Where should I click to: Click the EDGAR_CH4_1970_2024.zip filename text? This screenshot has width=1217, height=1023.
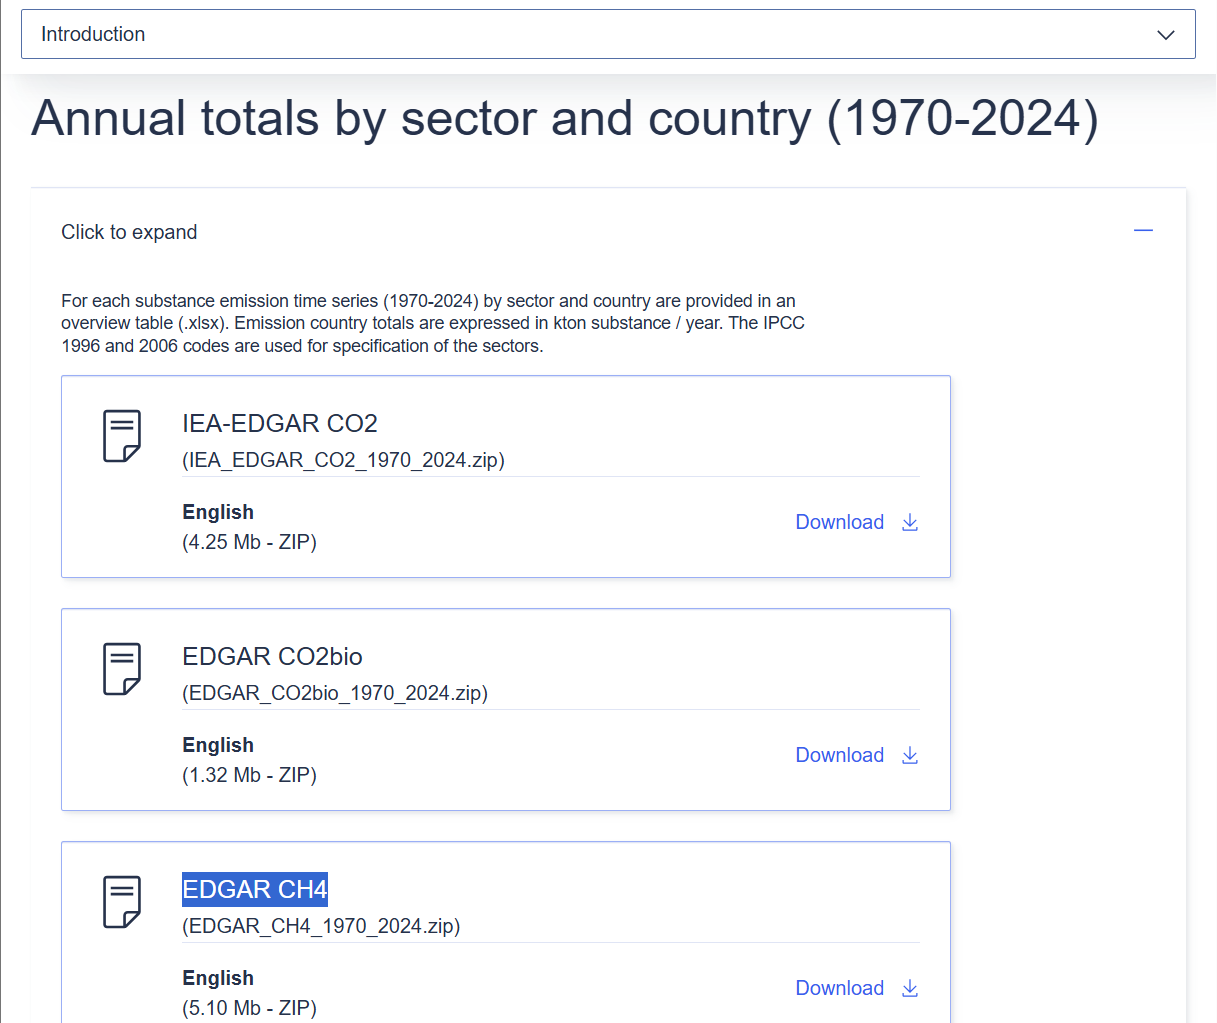(321, 926)
